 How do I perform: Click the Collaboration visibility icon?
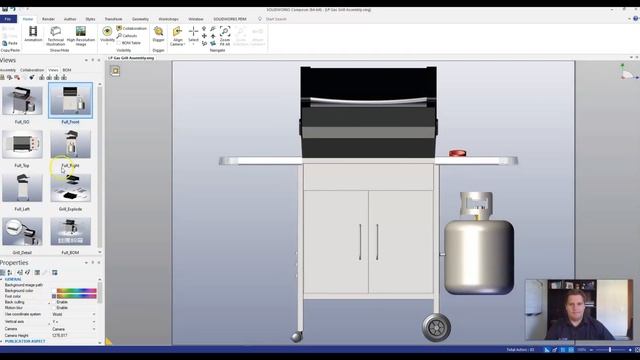[119, 28]
